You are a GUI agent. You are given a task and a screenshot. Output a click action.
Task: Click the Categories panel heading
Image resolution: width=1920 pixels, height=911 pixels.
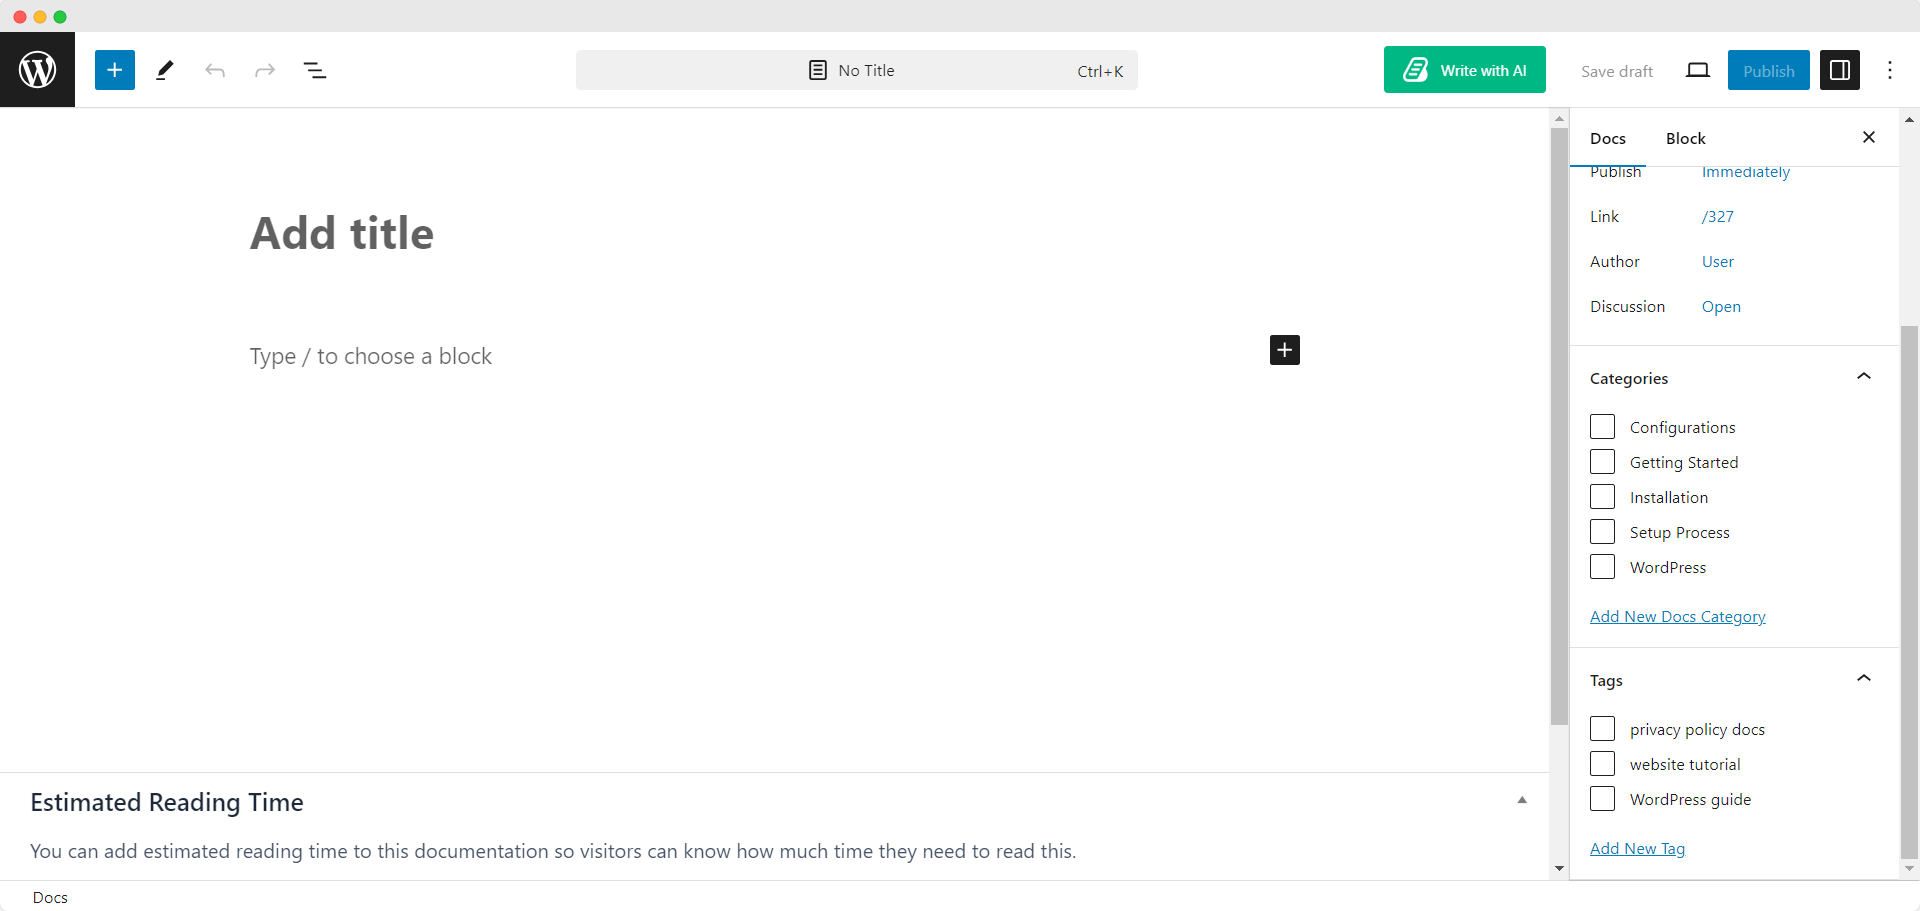[x=1629, y=378]
